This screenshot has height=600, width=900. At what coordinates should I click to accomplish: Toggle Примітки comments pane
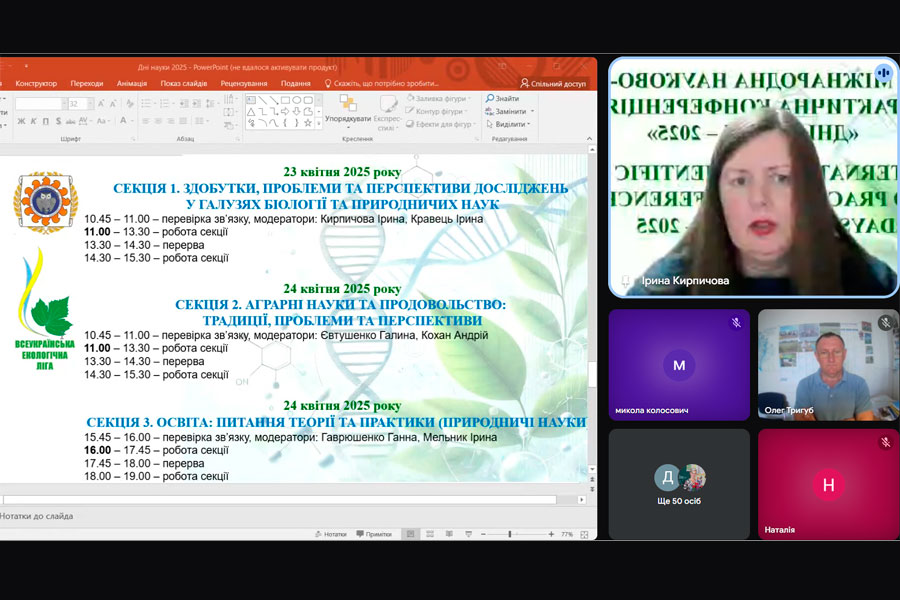372,534
